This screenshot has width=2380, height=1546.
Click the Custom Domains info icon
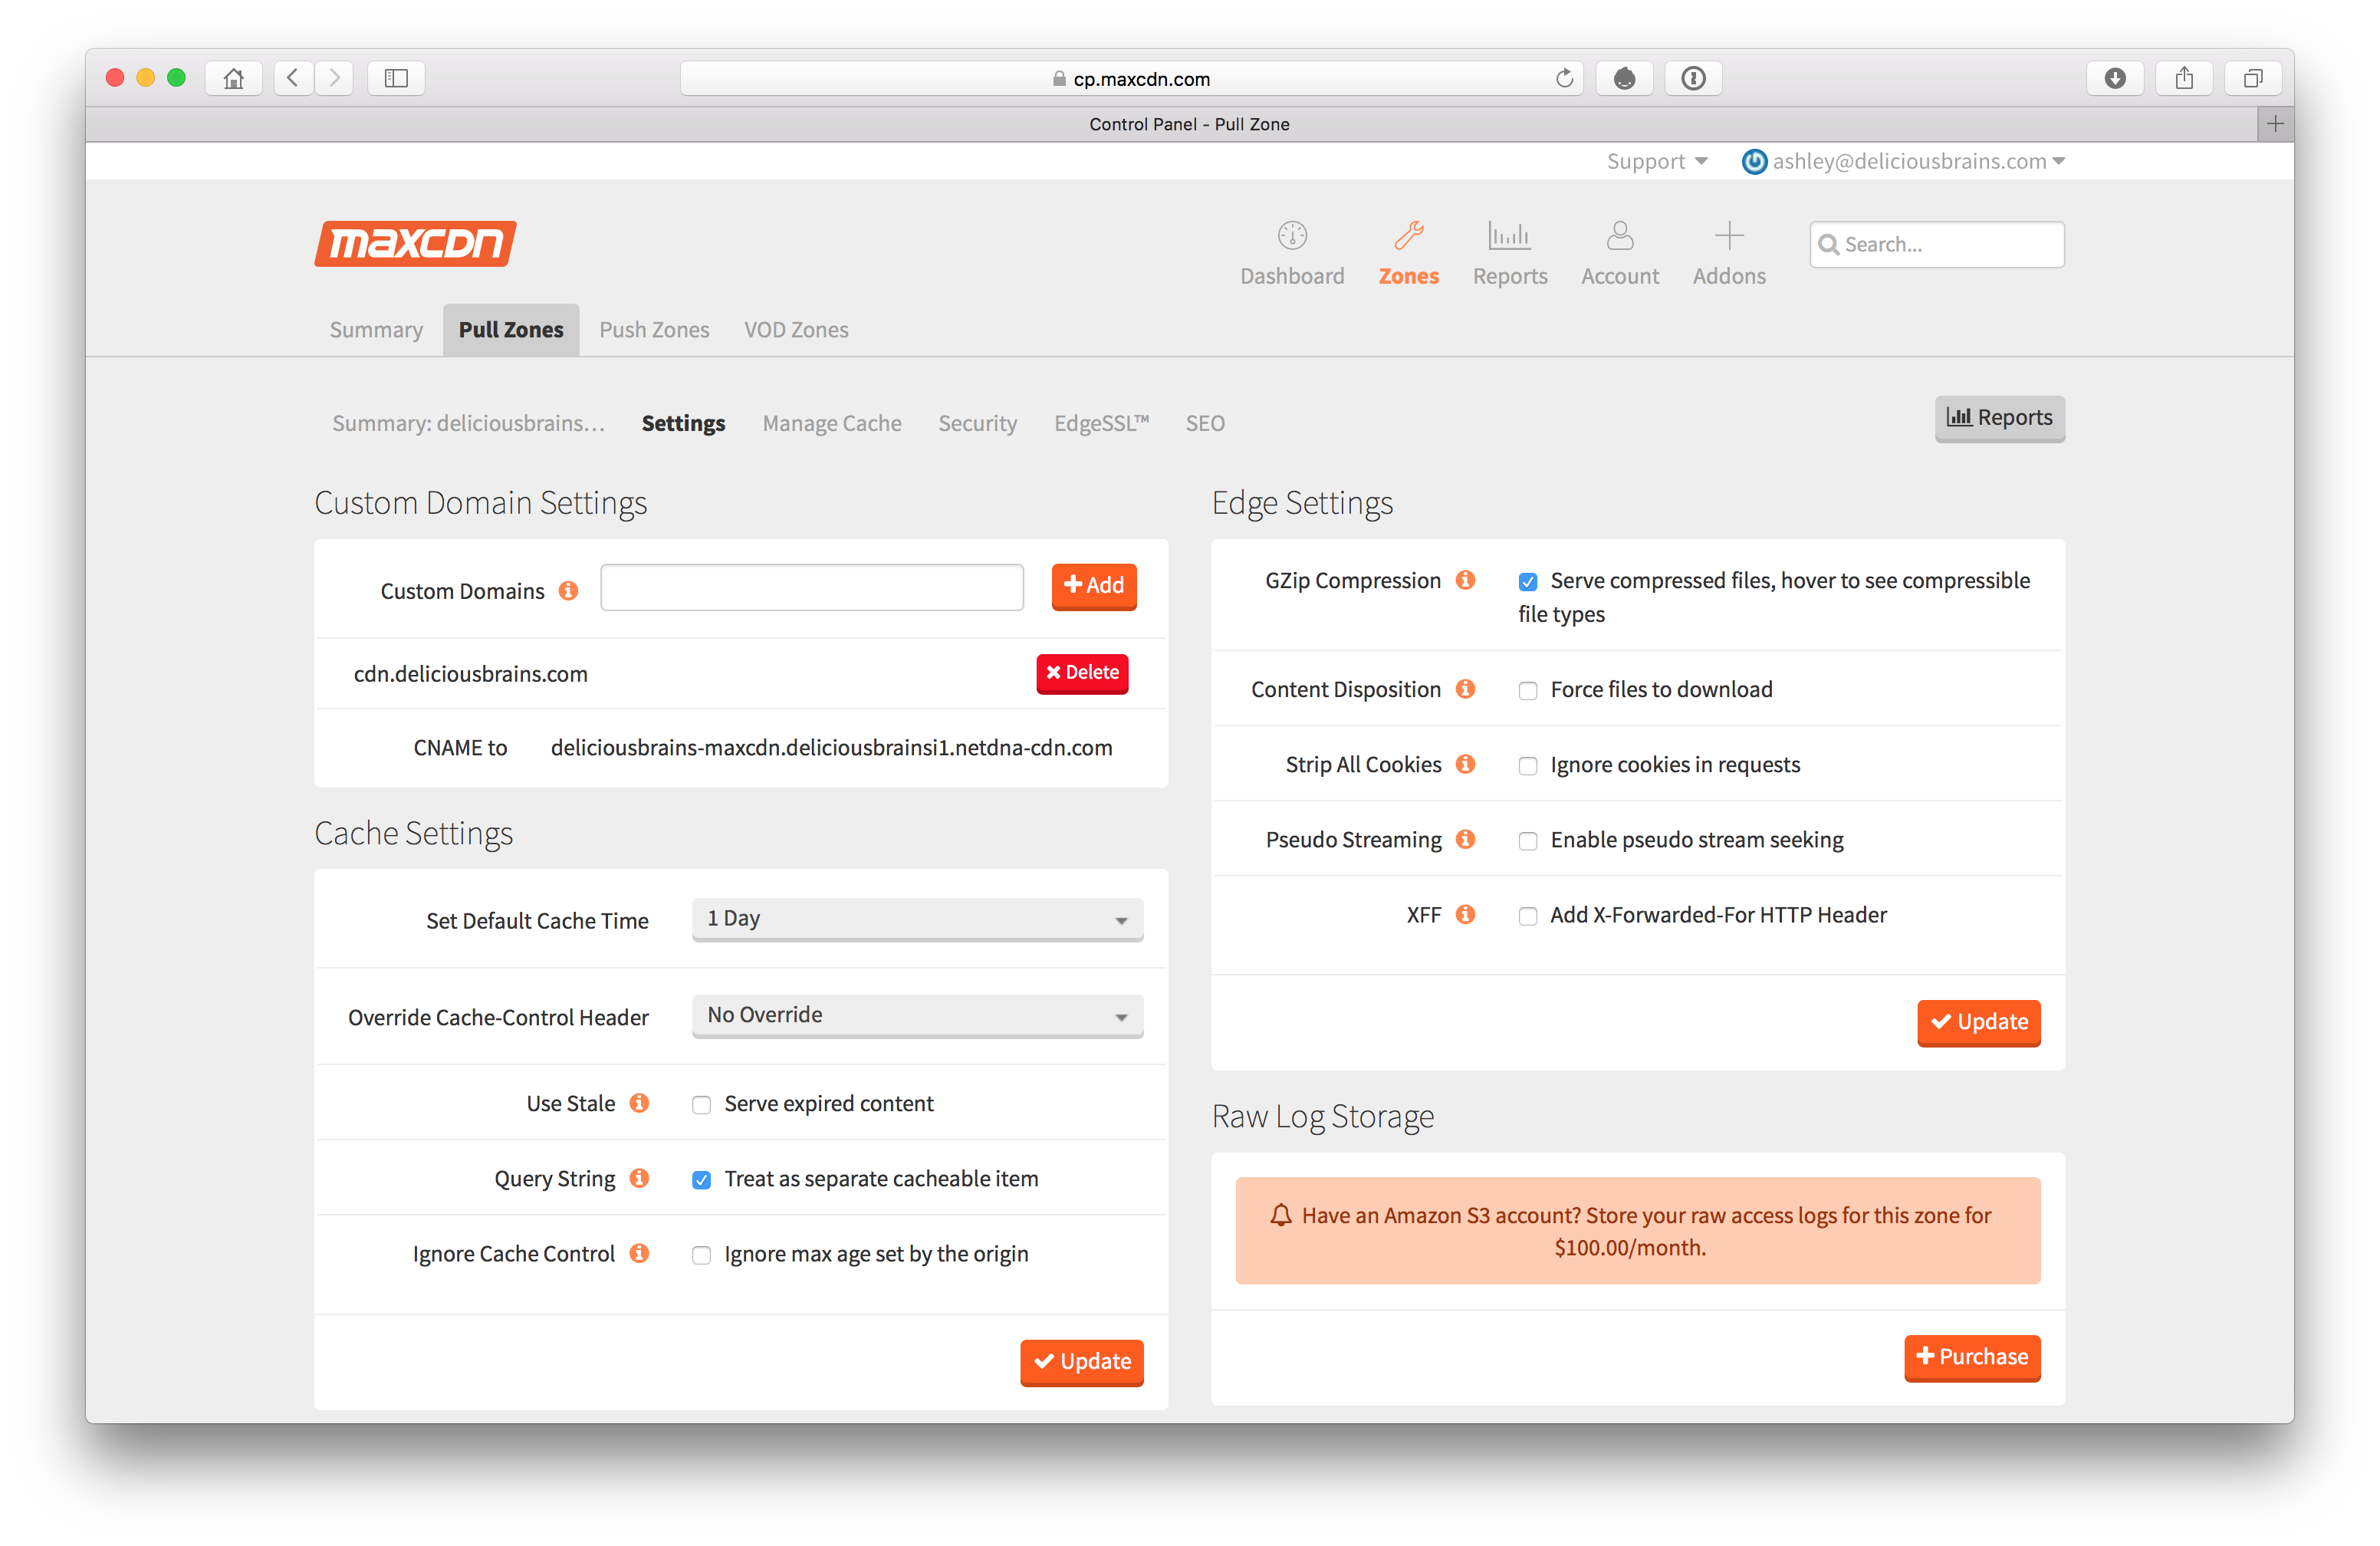[x=568, y=590]
